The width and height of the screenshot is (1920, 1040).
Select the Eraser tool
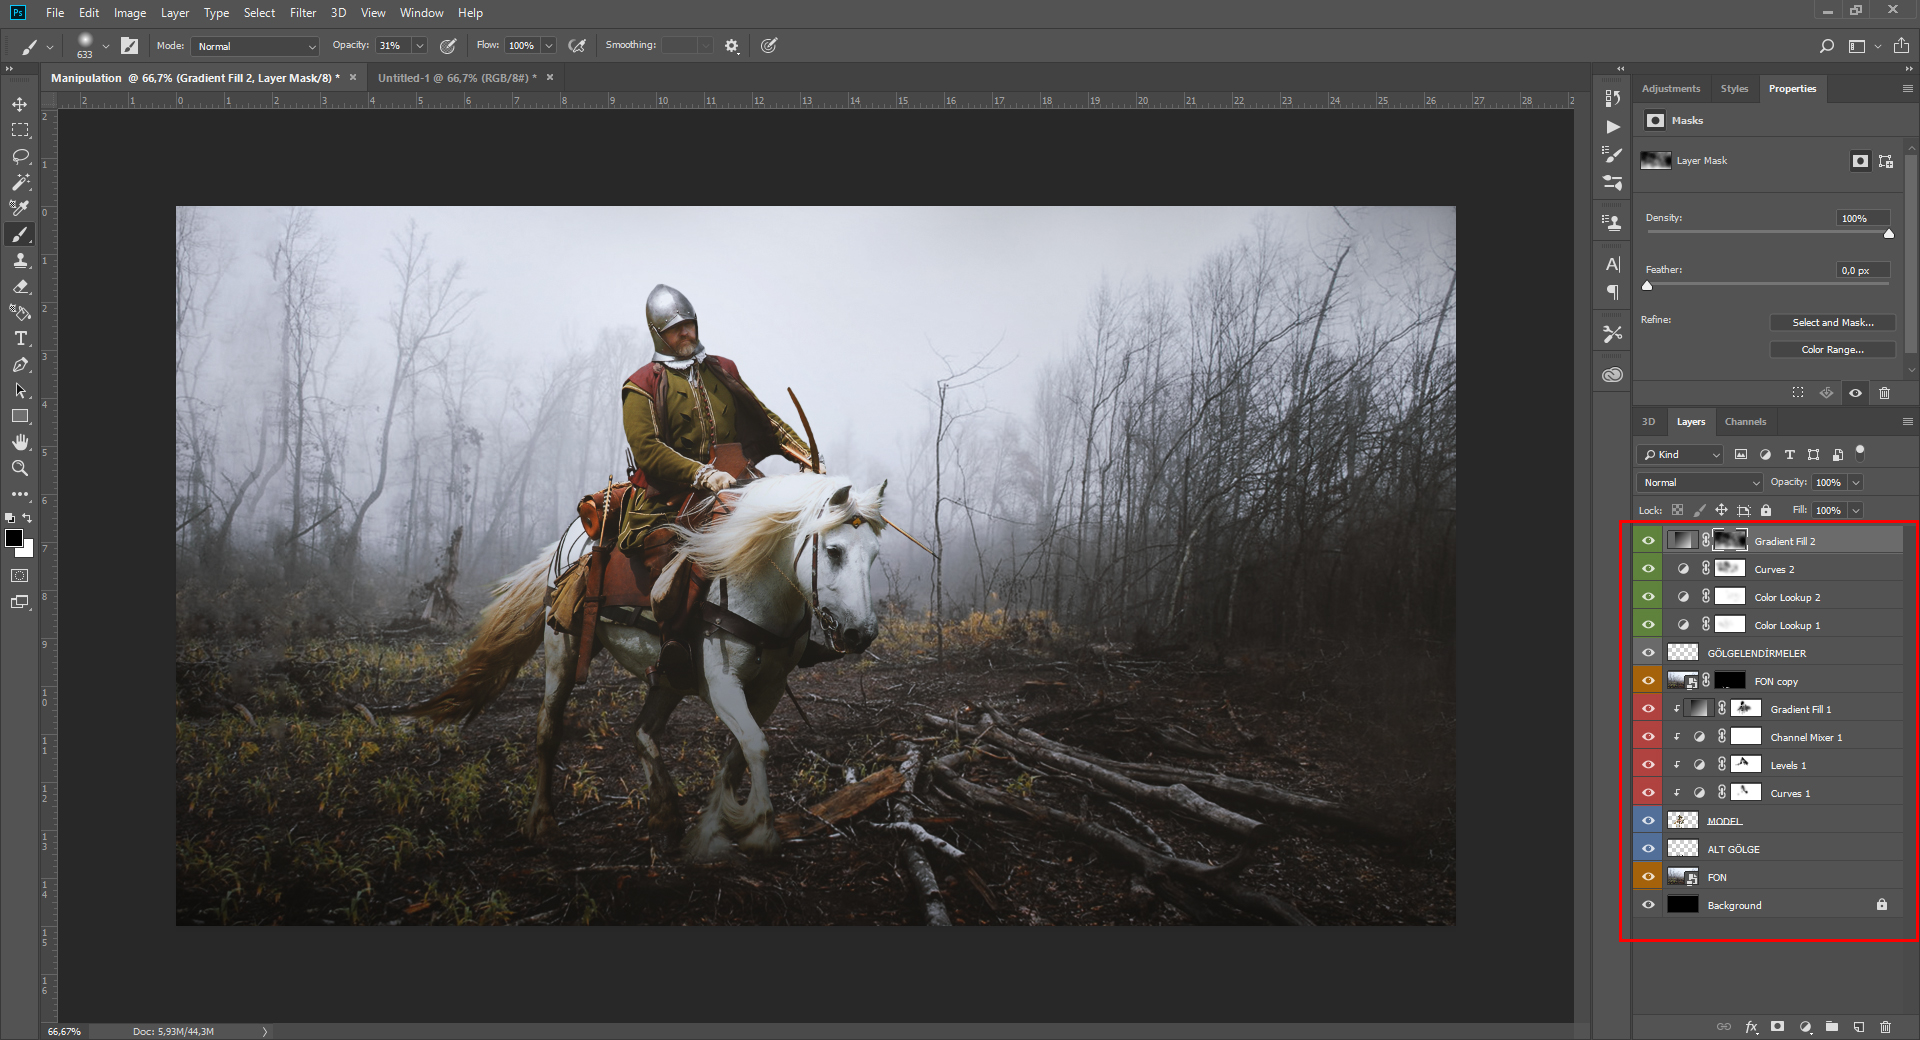pos(20,286)
